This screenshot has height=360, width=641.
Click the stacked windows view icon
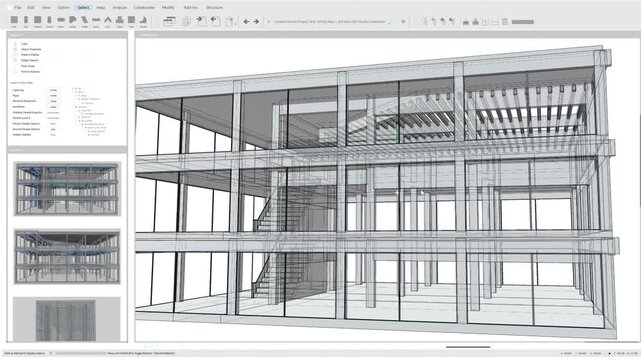169,21
